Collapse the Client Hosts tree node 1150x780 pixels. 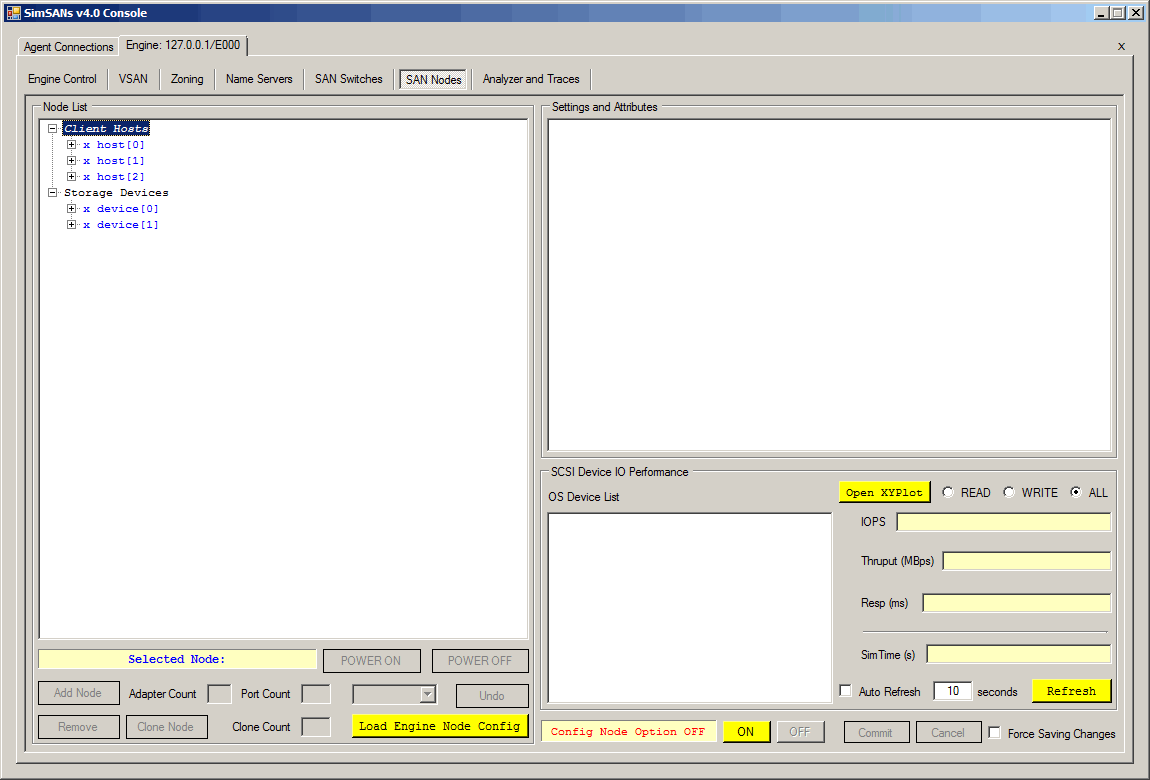click(x=53, y=129)
